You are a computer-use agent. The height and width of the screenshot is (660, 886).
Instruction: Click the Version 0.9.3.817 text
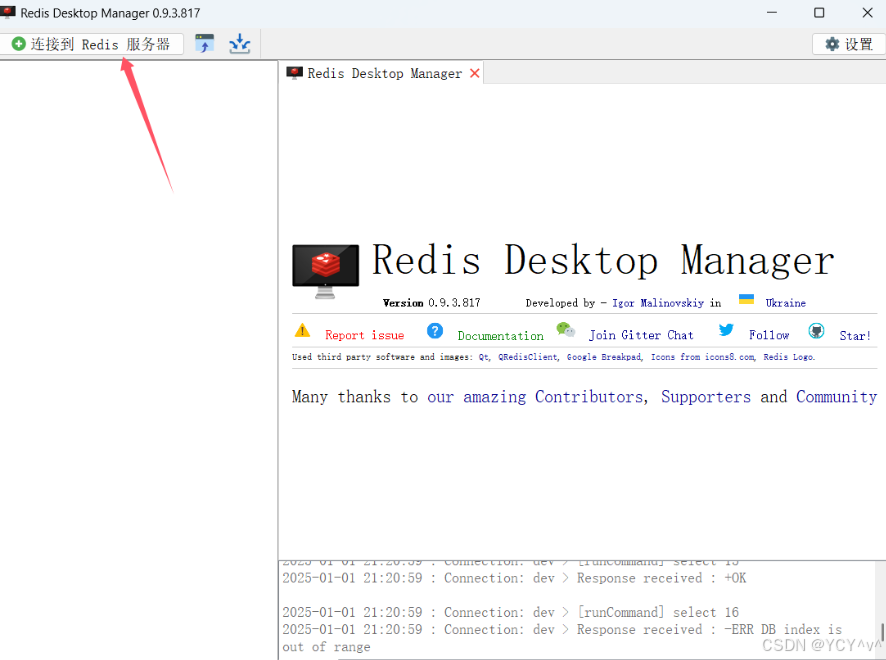[432, 303]
